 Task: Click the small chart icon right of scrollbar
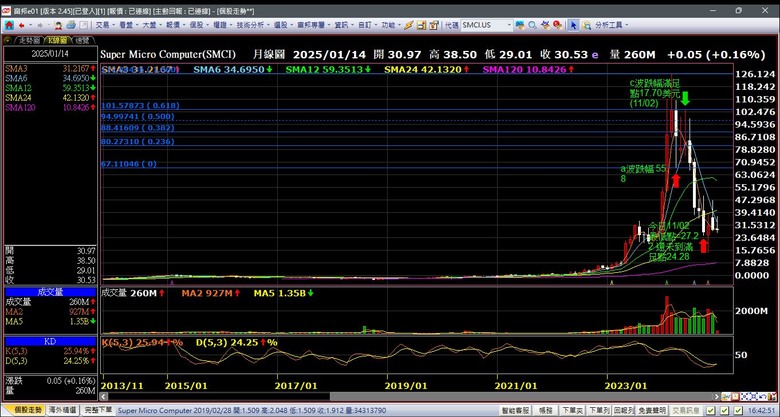tap(726, 397)
